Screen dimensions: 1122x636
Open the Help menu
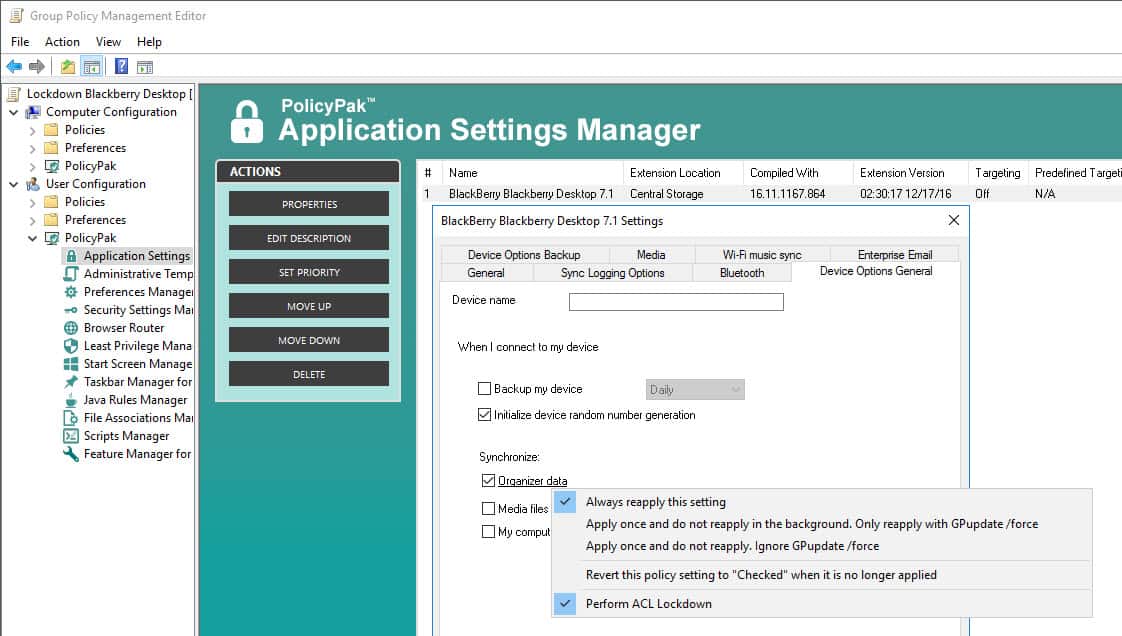[x=149, y=41]
